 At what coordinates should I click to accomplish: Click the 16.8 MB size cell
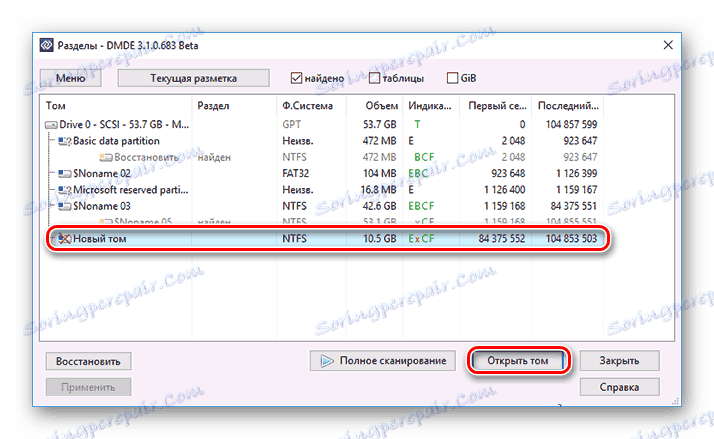(x=379, y=190)
